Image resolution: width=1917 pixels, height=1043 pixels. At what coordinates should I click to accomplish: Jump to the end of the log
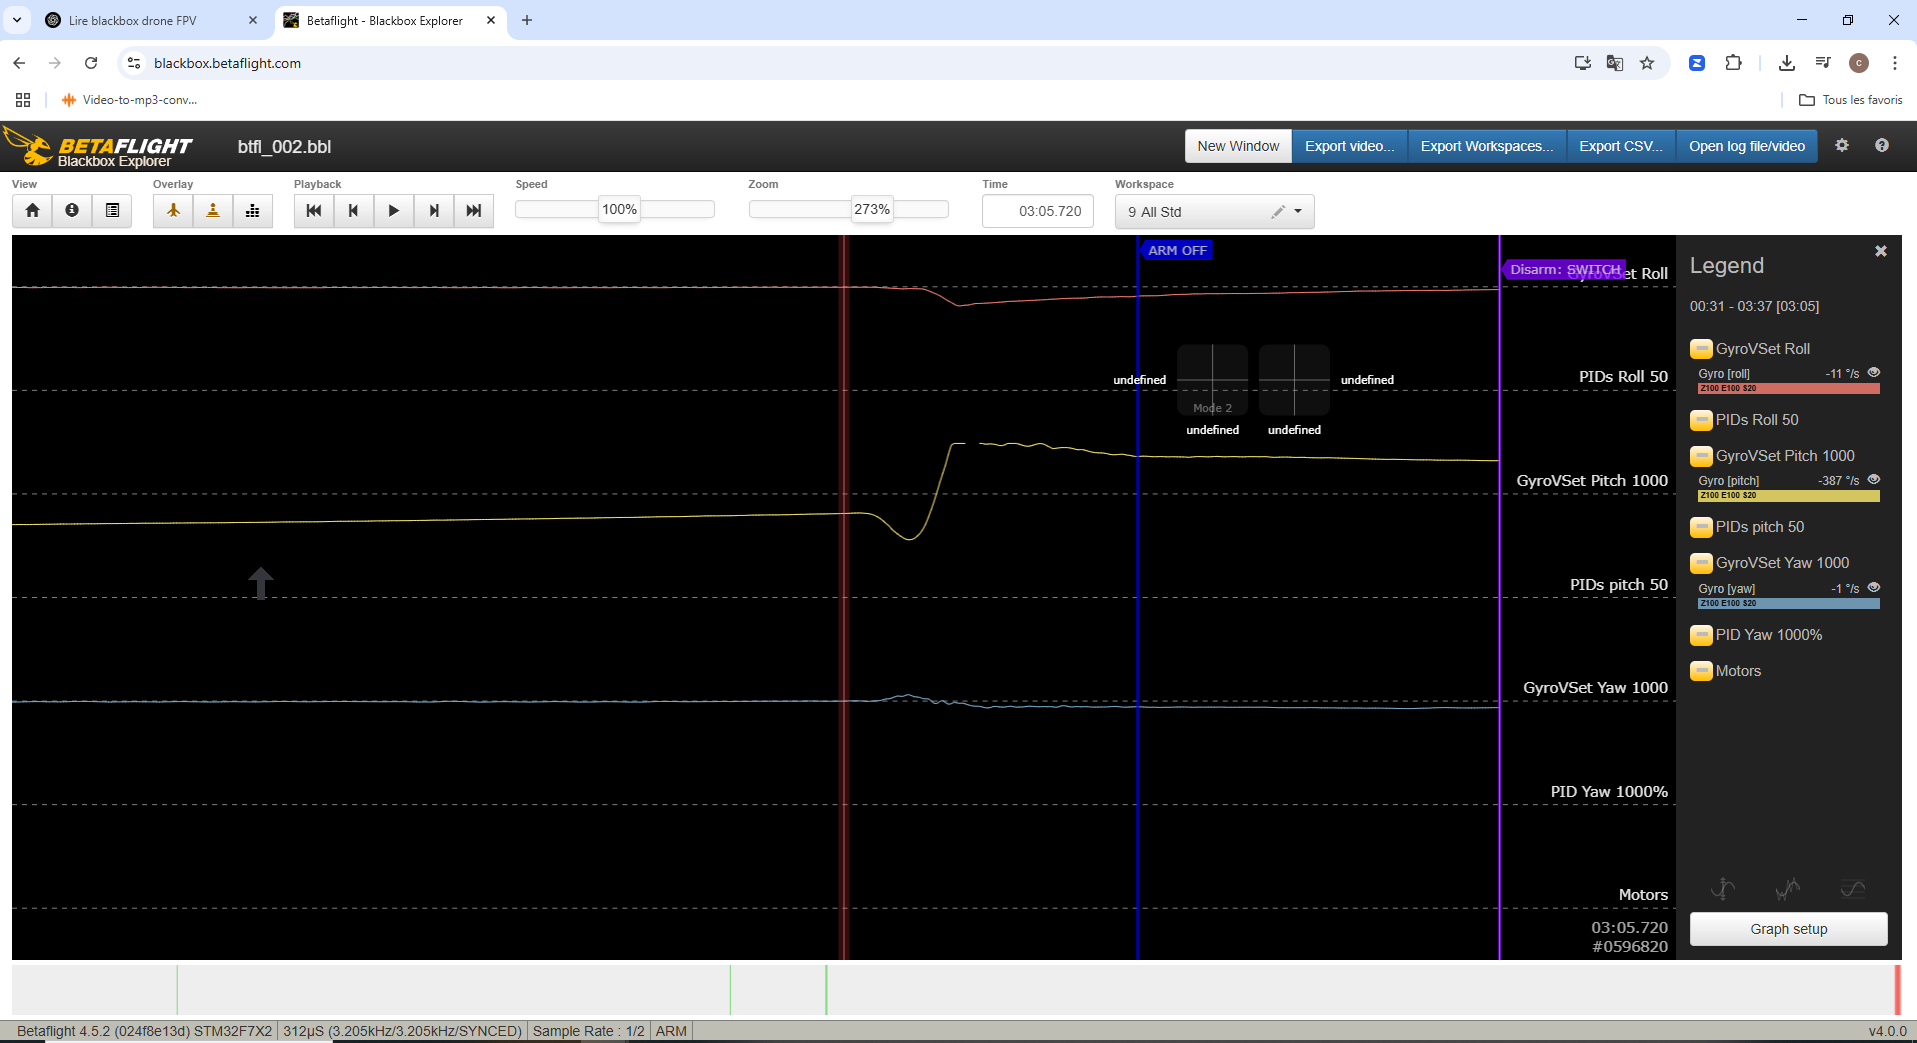[474, 210]
